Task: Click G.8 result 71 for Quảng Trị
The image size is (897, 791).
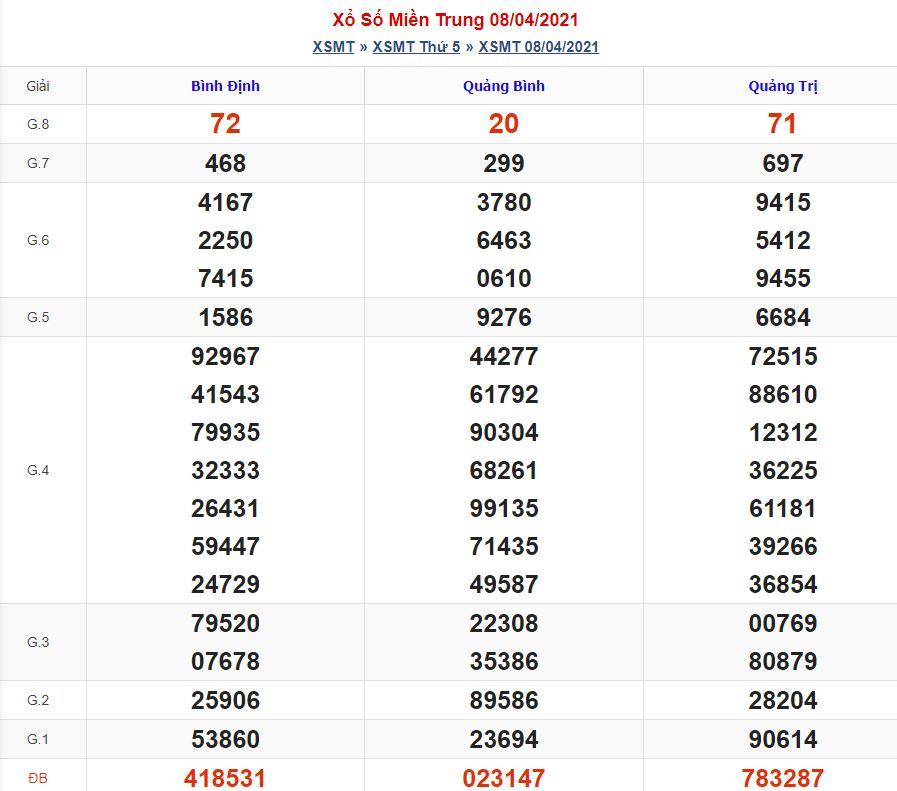Action: [x=783, y=124]
